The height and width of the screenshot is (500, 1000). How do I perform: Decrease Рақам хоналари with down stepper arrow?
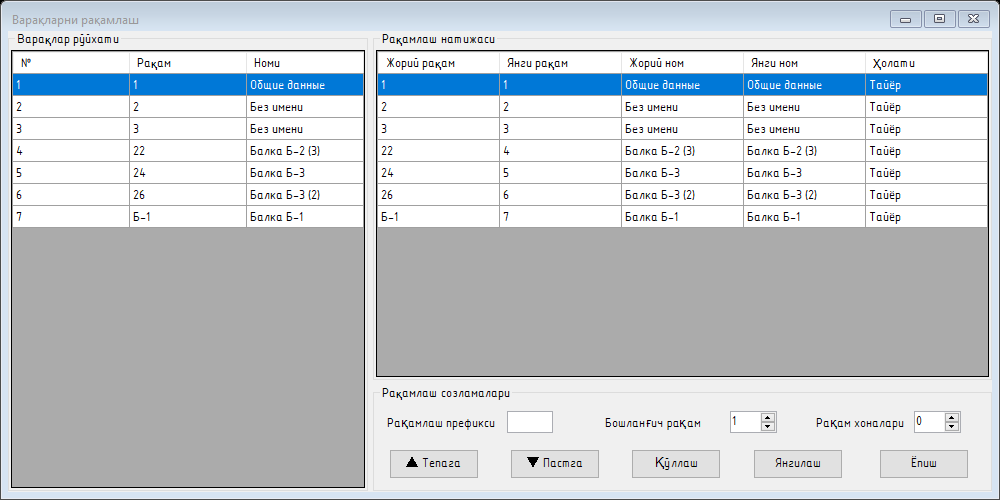click(952, 426)
